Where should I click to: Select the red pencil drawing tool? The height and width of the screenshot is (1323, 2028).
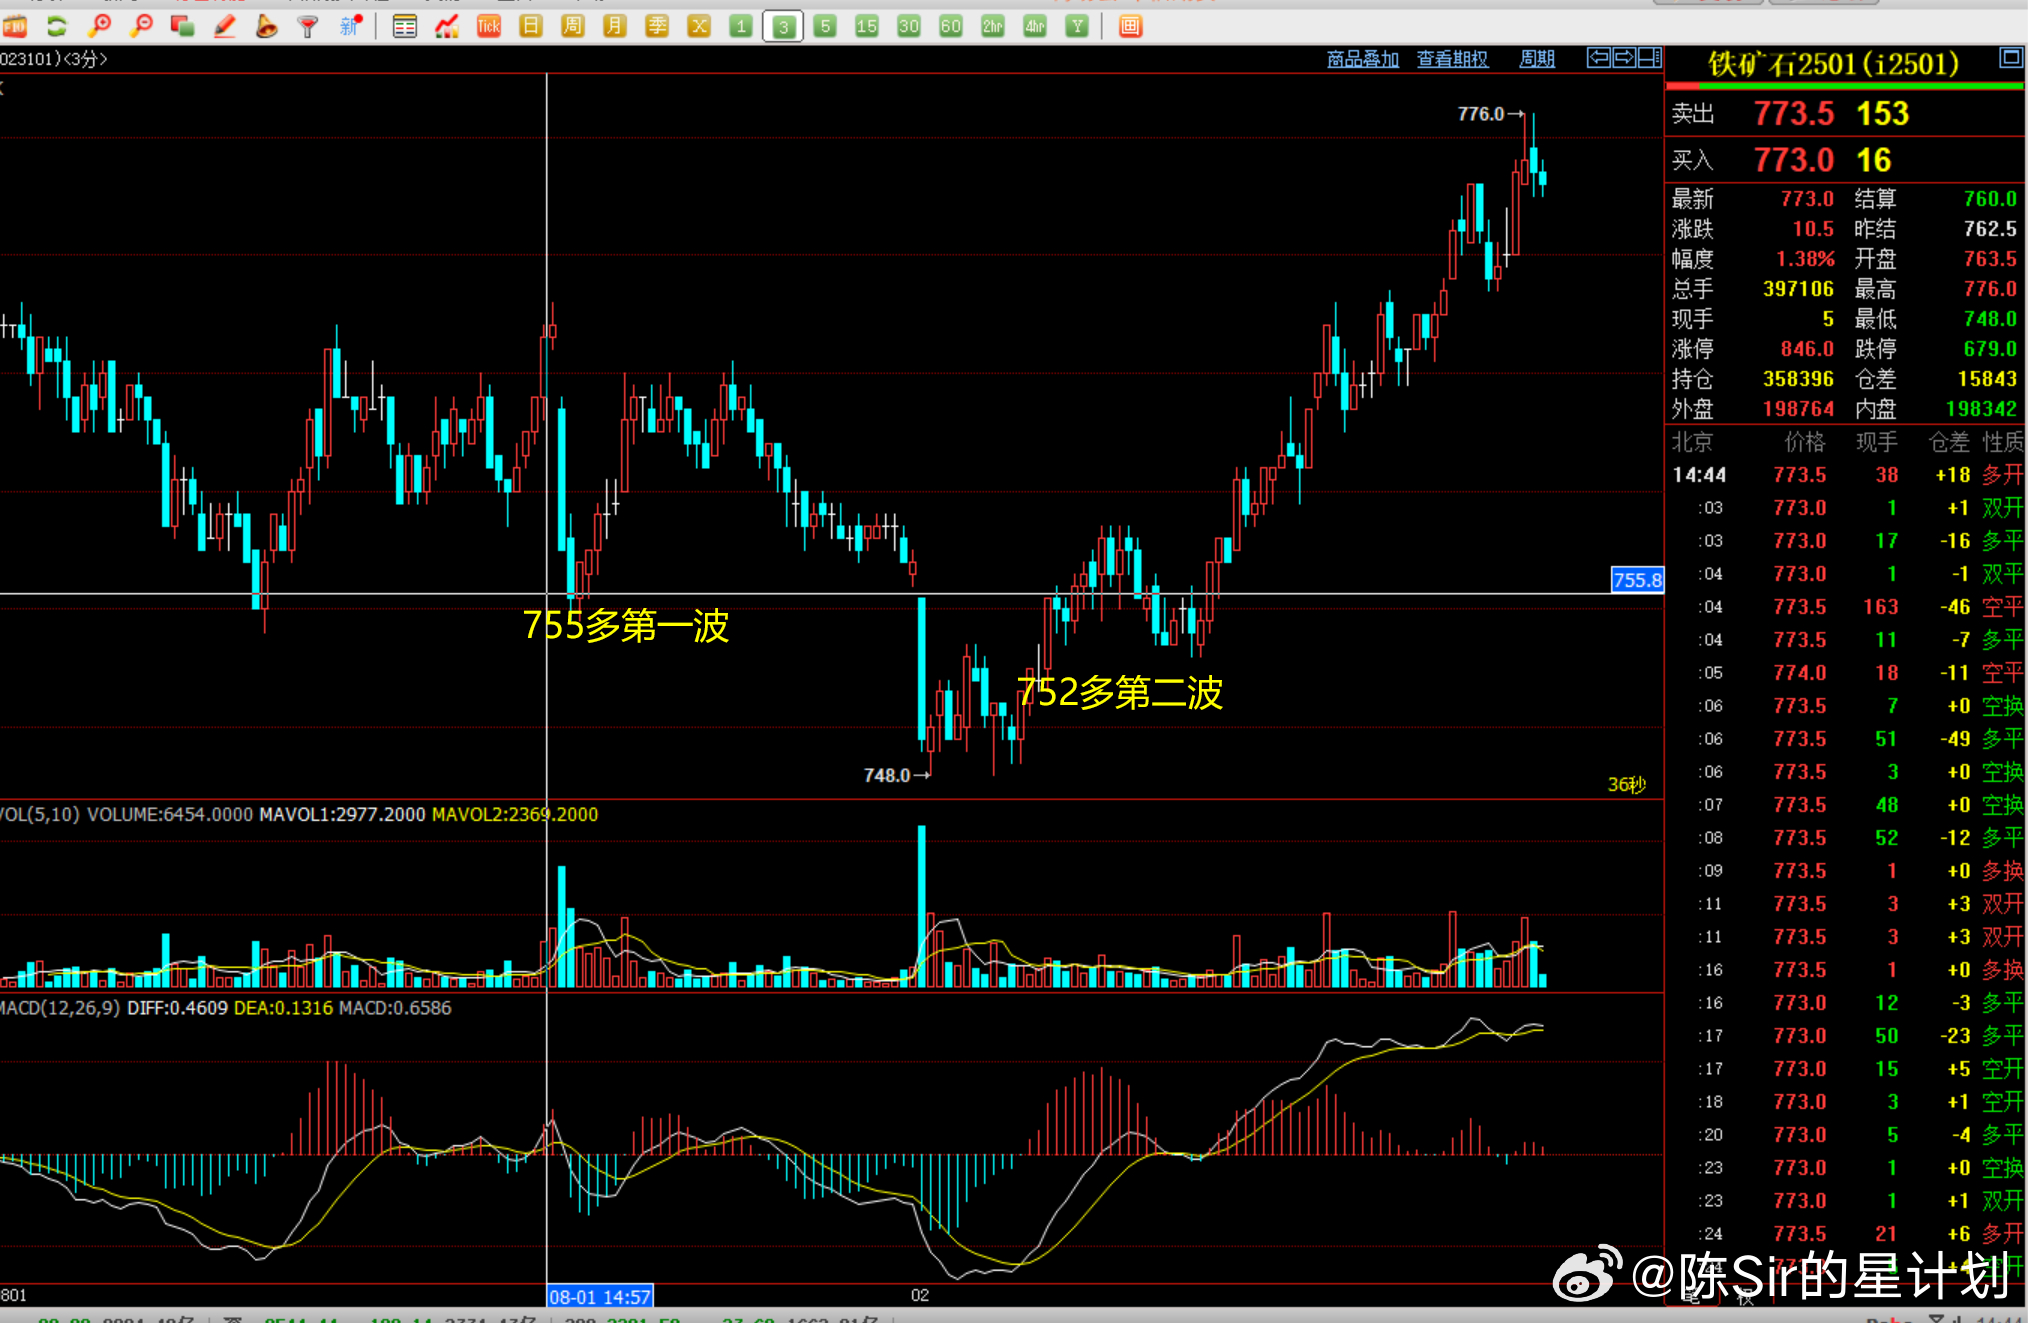tap(225, 26)
